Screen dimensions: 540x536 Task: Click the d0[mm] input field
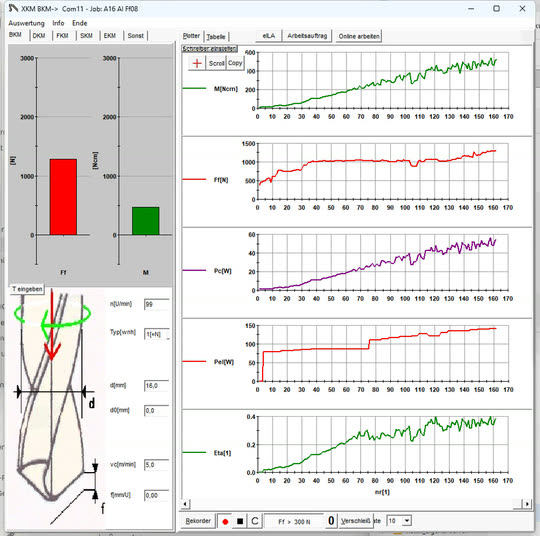point(157,410)
